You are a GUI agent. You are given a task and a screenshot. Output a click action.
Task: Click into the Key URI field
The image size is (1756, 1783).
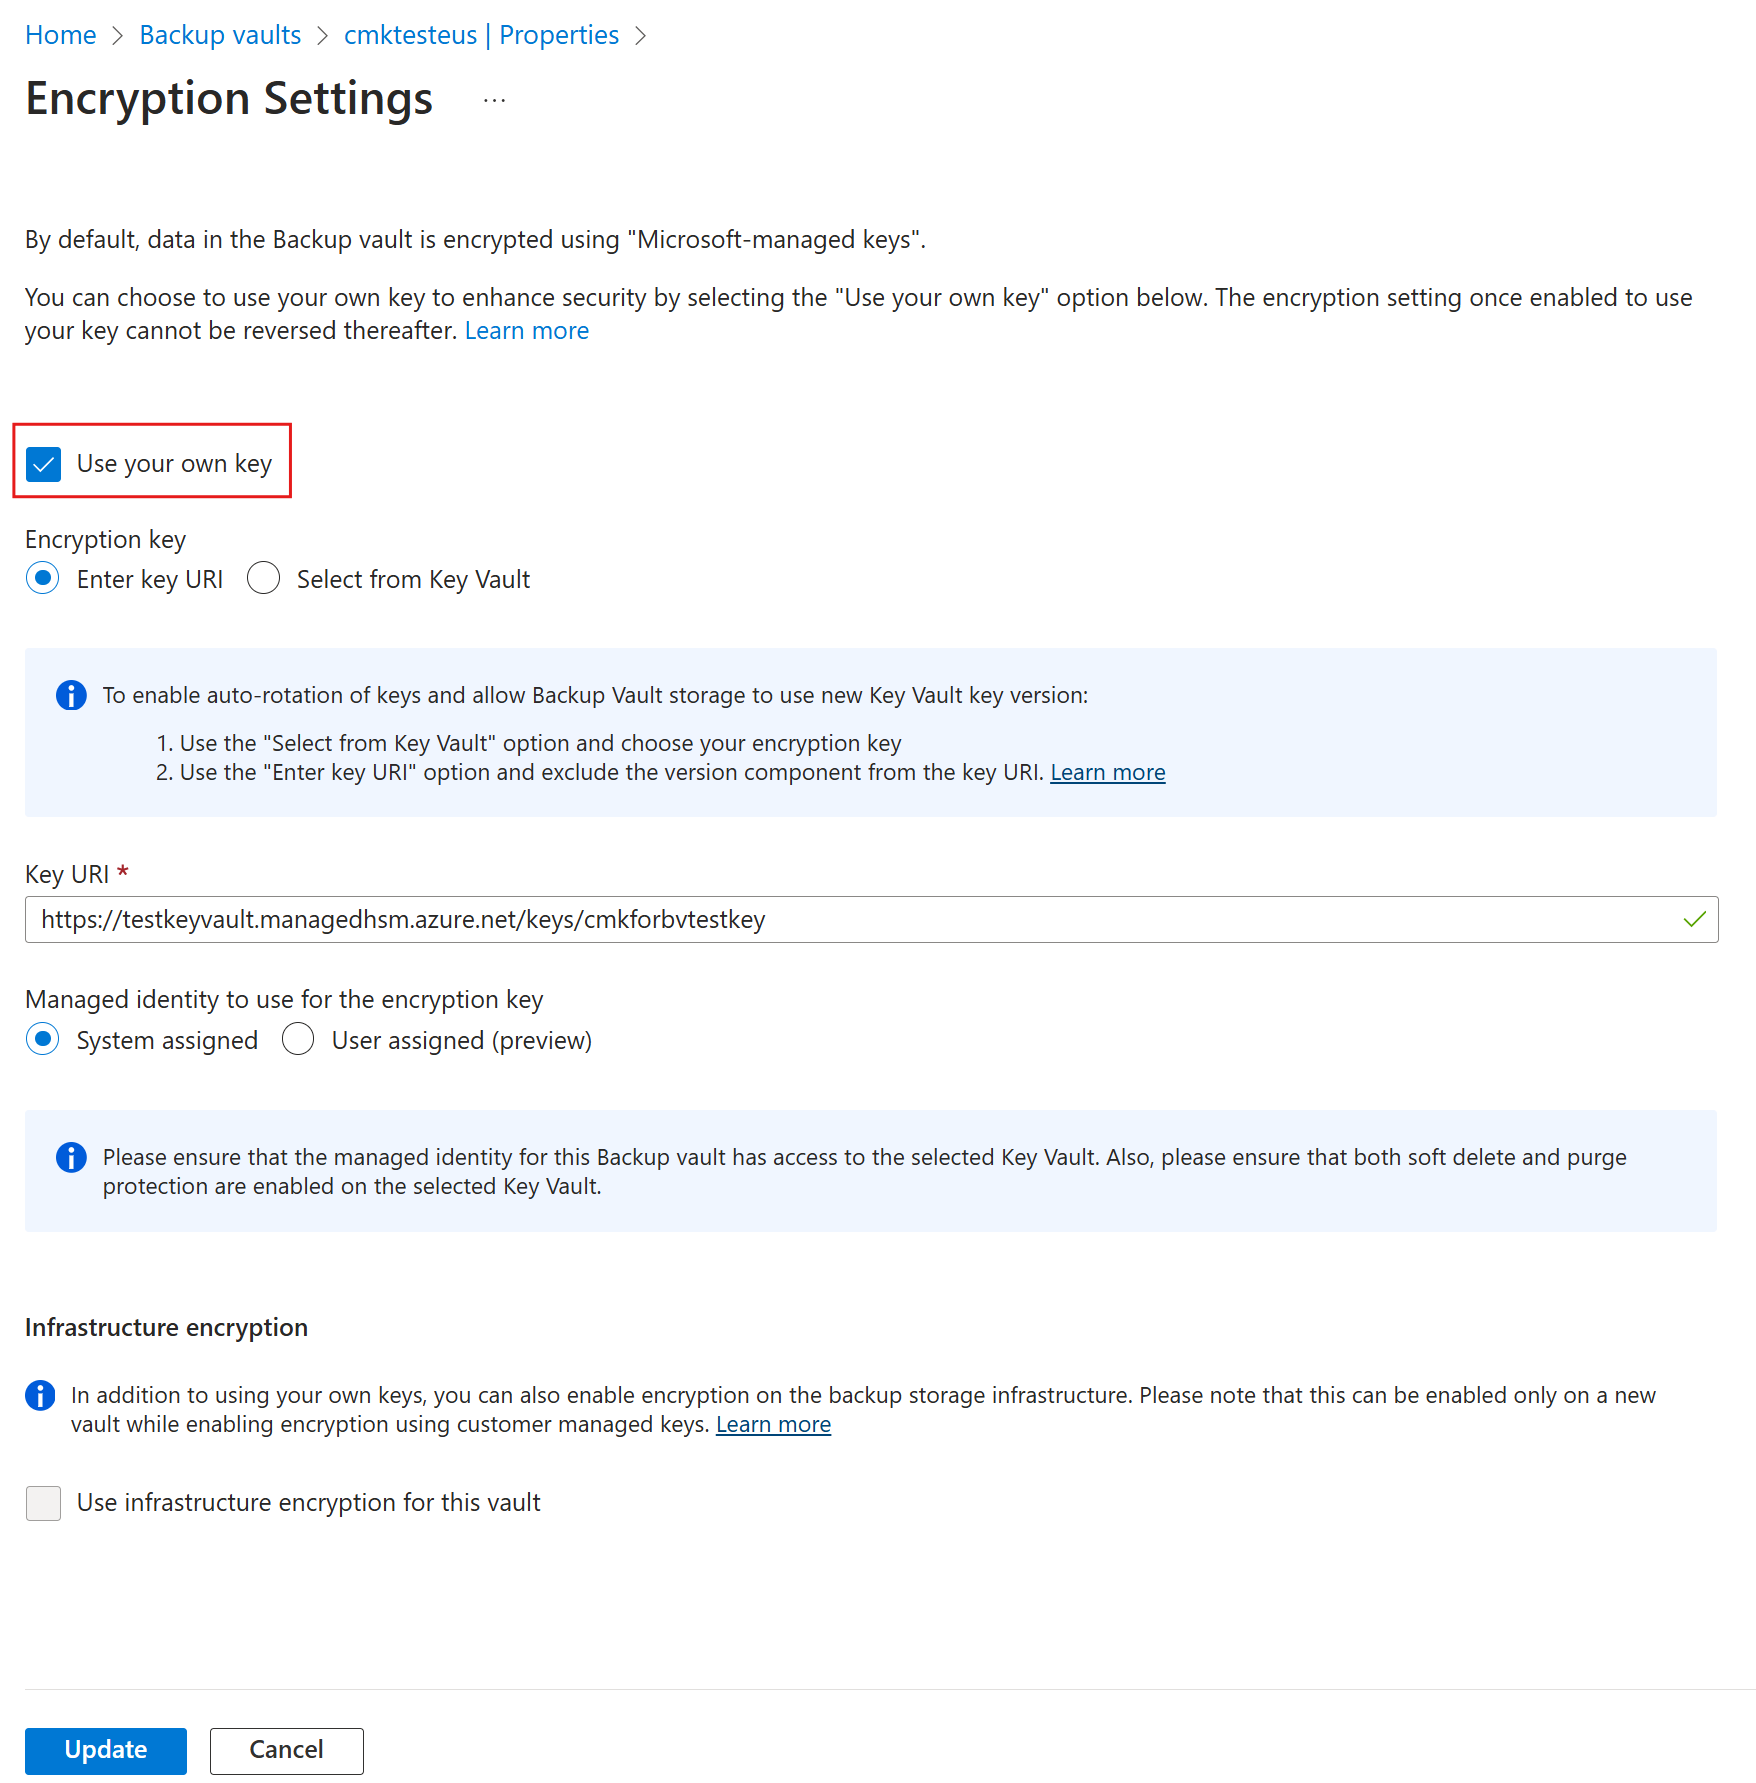[850, 919]
